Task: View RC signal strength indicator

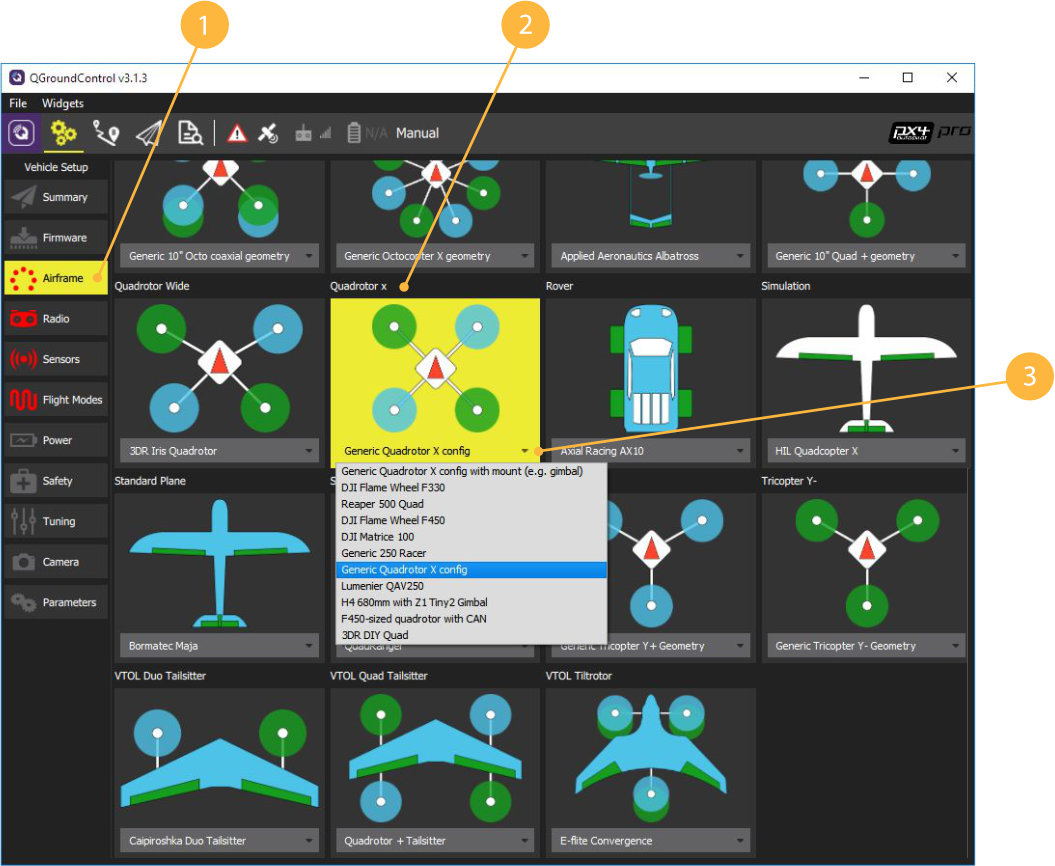Action: coord(314,133)
